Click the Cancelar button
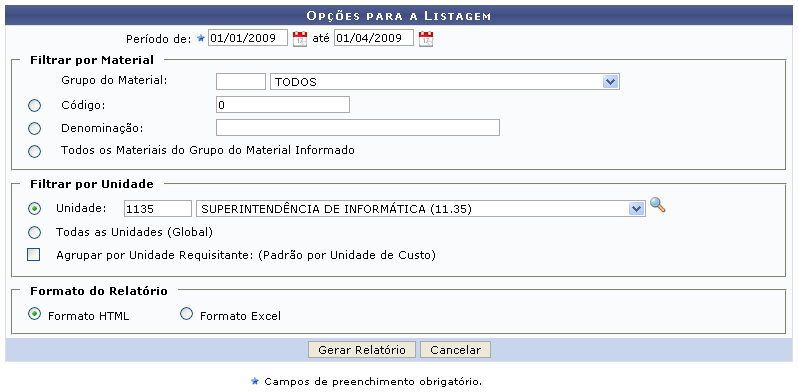798x392 pixels. pyautogui.click(x=455, y=350)
